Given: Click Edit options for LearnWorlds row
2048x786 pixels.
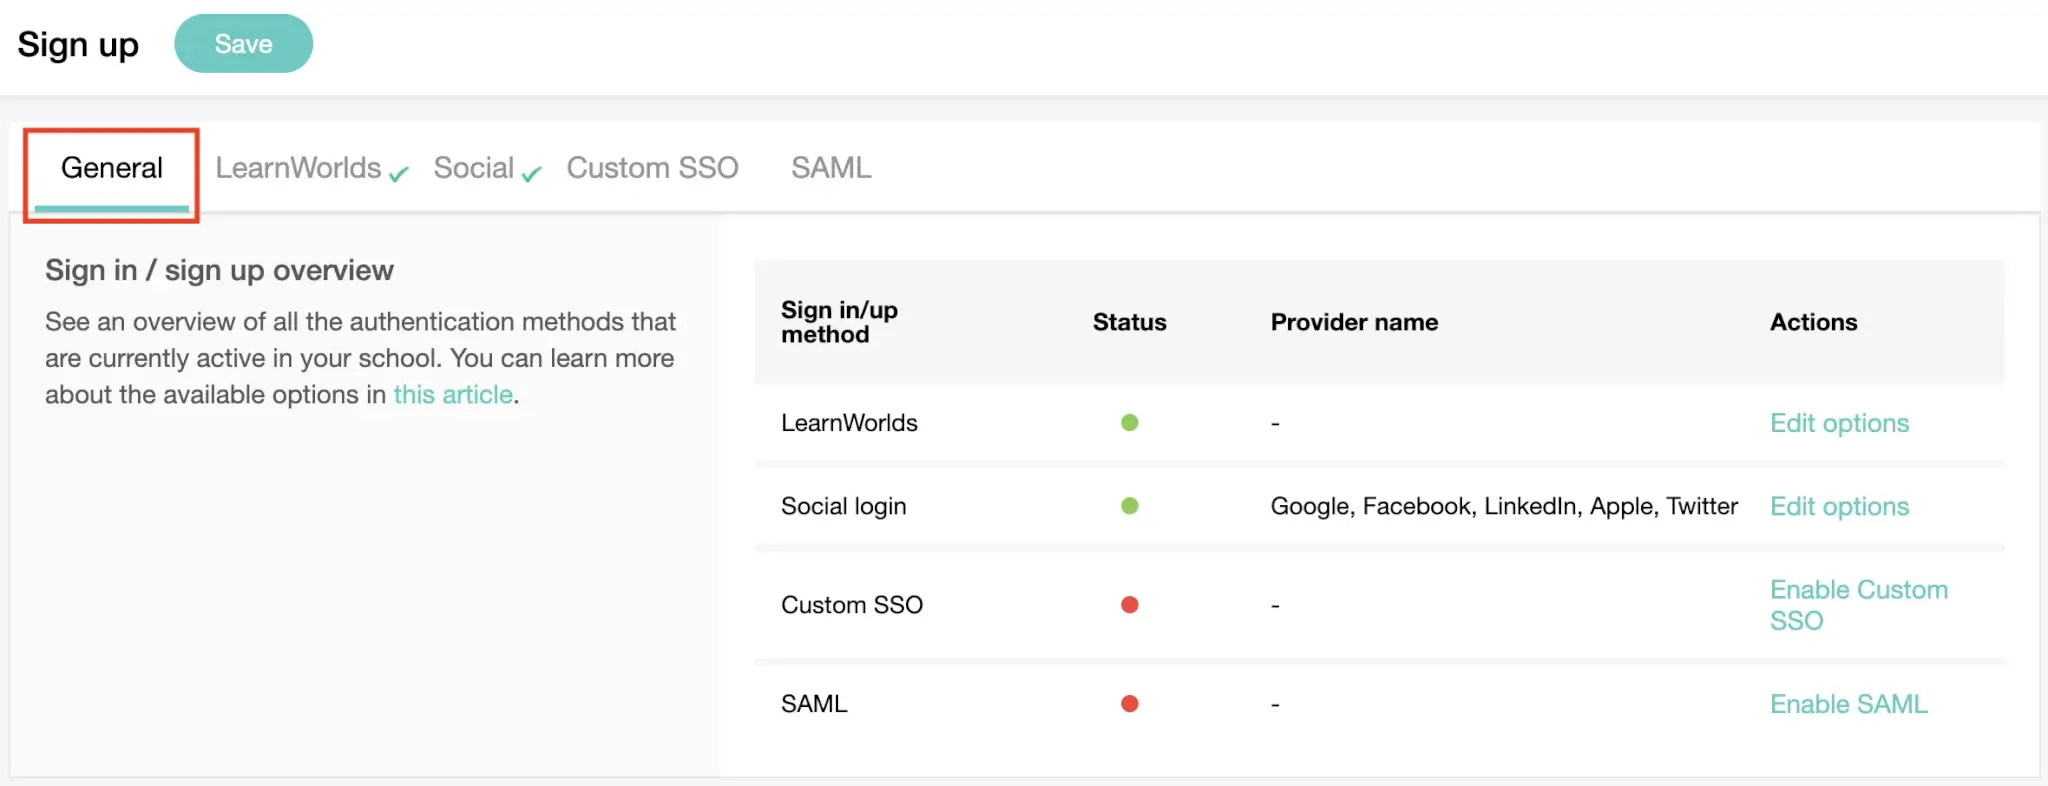Looking at the screenshot, I should 1839,423.
